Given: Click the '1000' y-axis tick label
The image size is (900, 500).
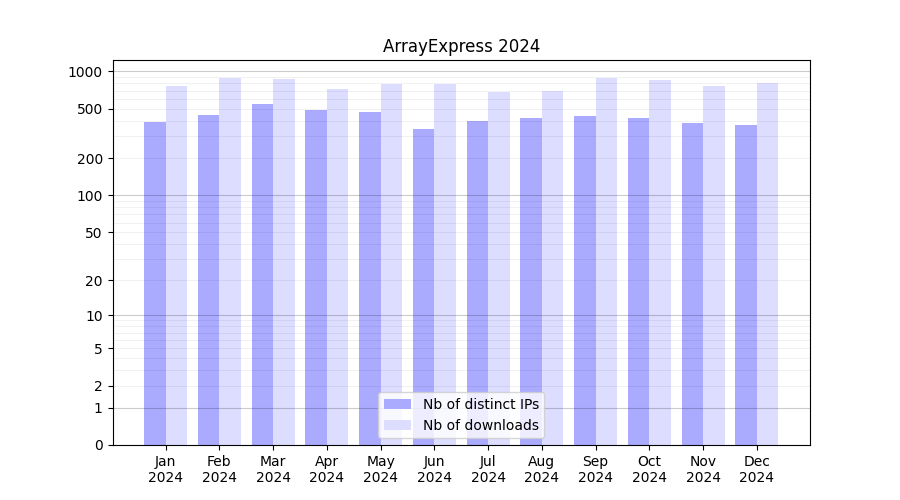Looking at the screenshot, I should (x=85, y=72).
